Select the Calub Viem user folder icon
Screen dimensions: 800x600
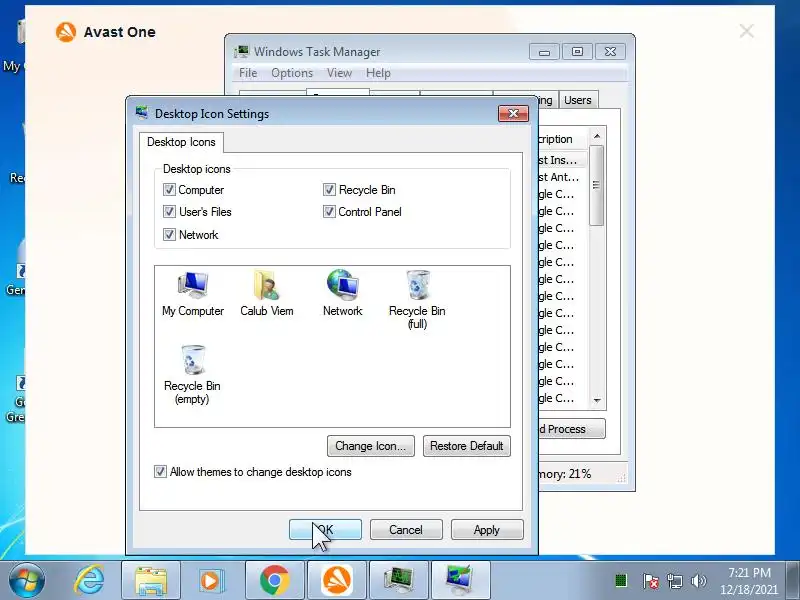[266, 294]
